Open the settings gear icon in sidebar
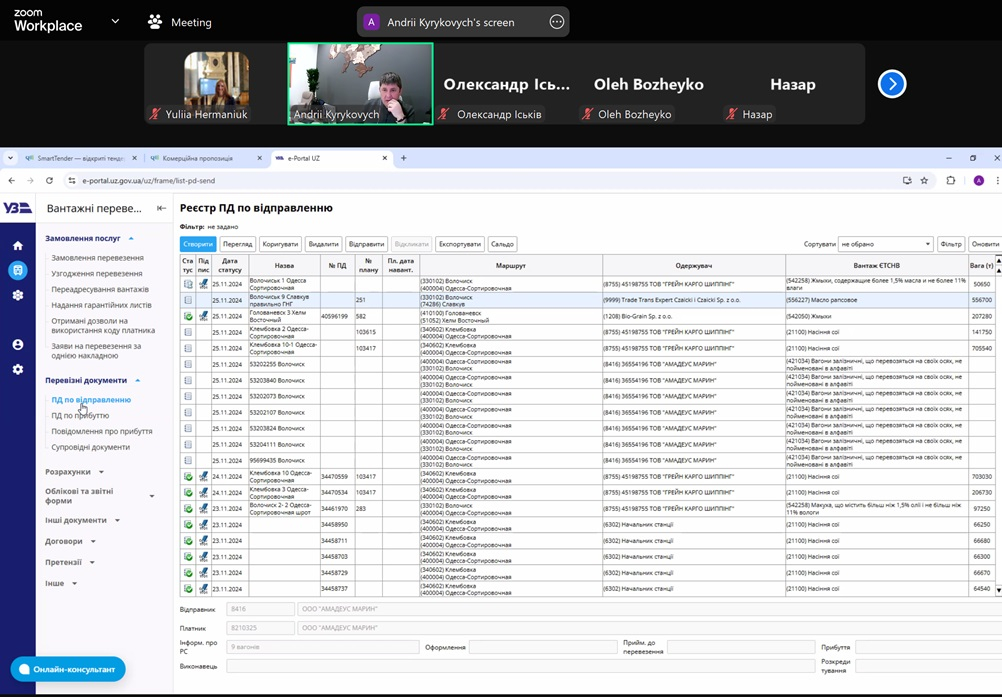This screenshot has width=1002, height=697. (17, 369)
